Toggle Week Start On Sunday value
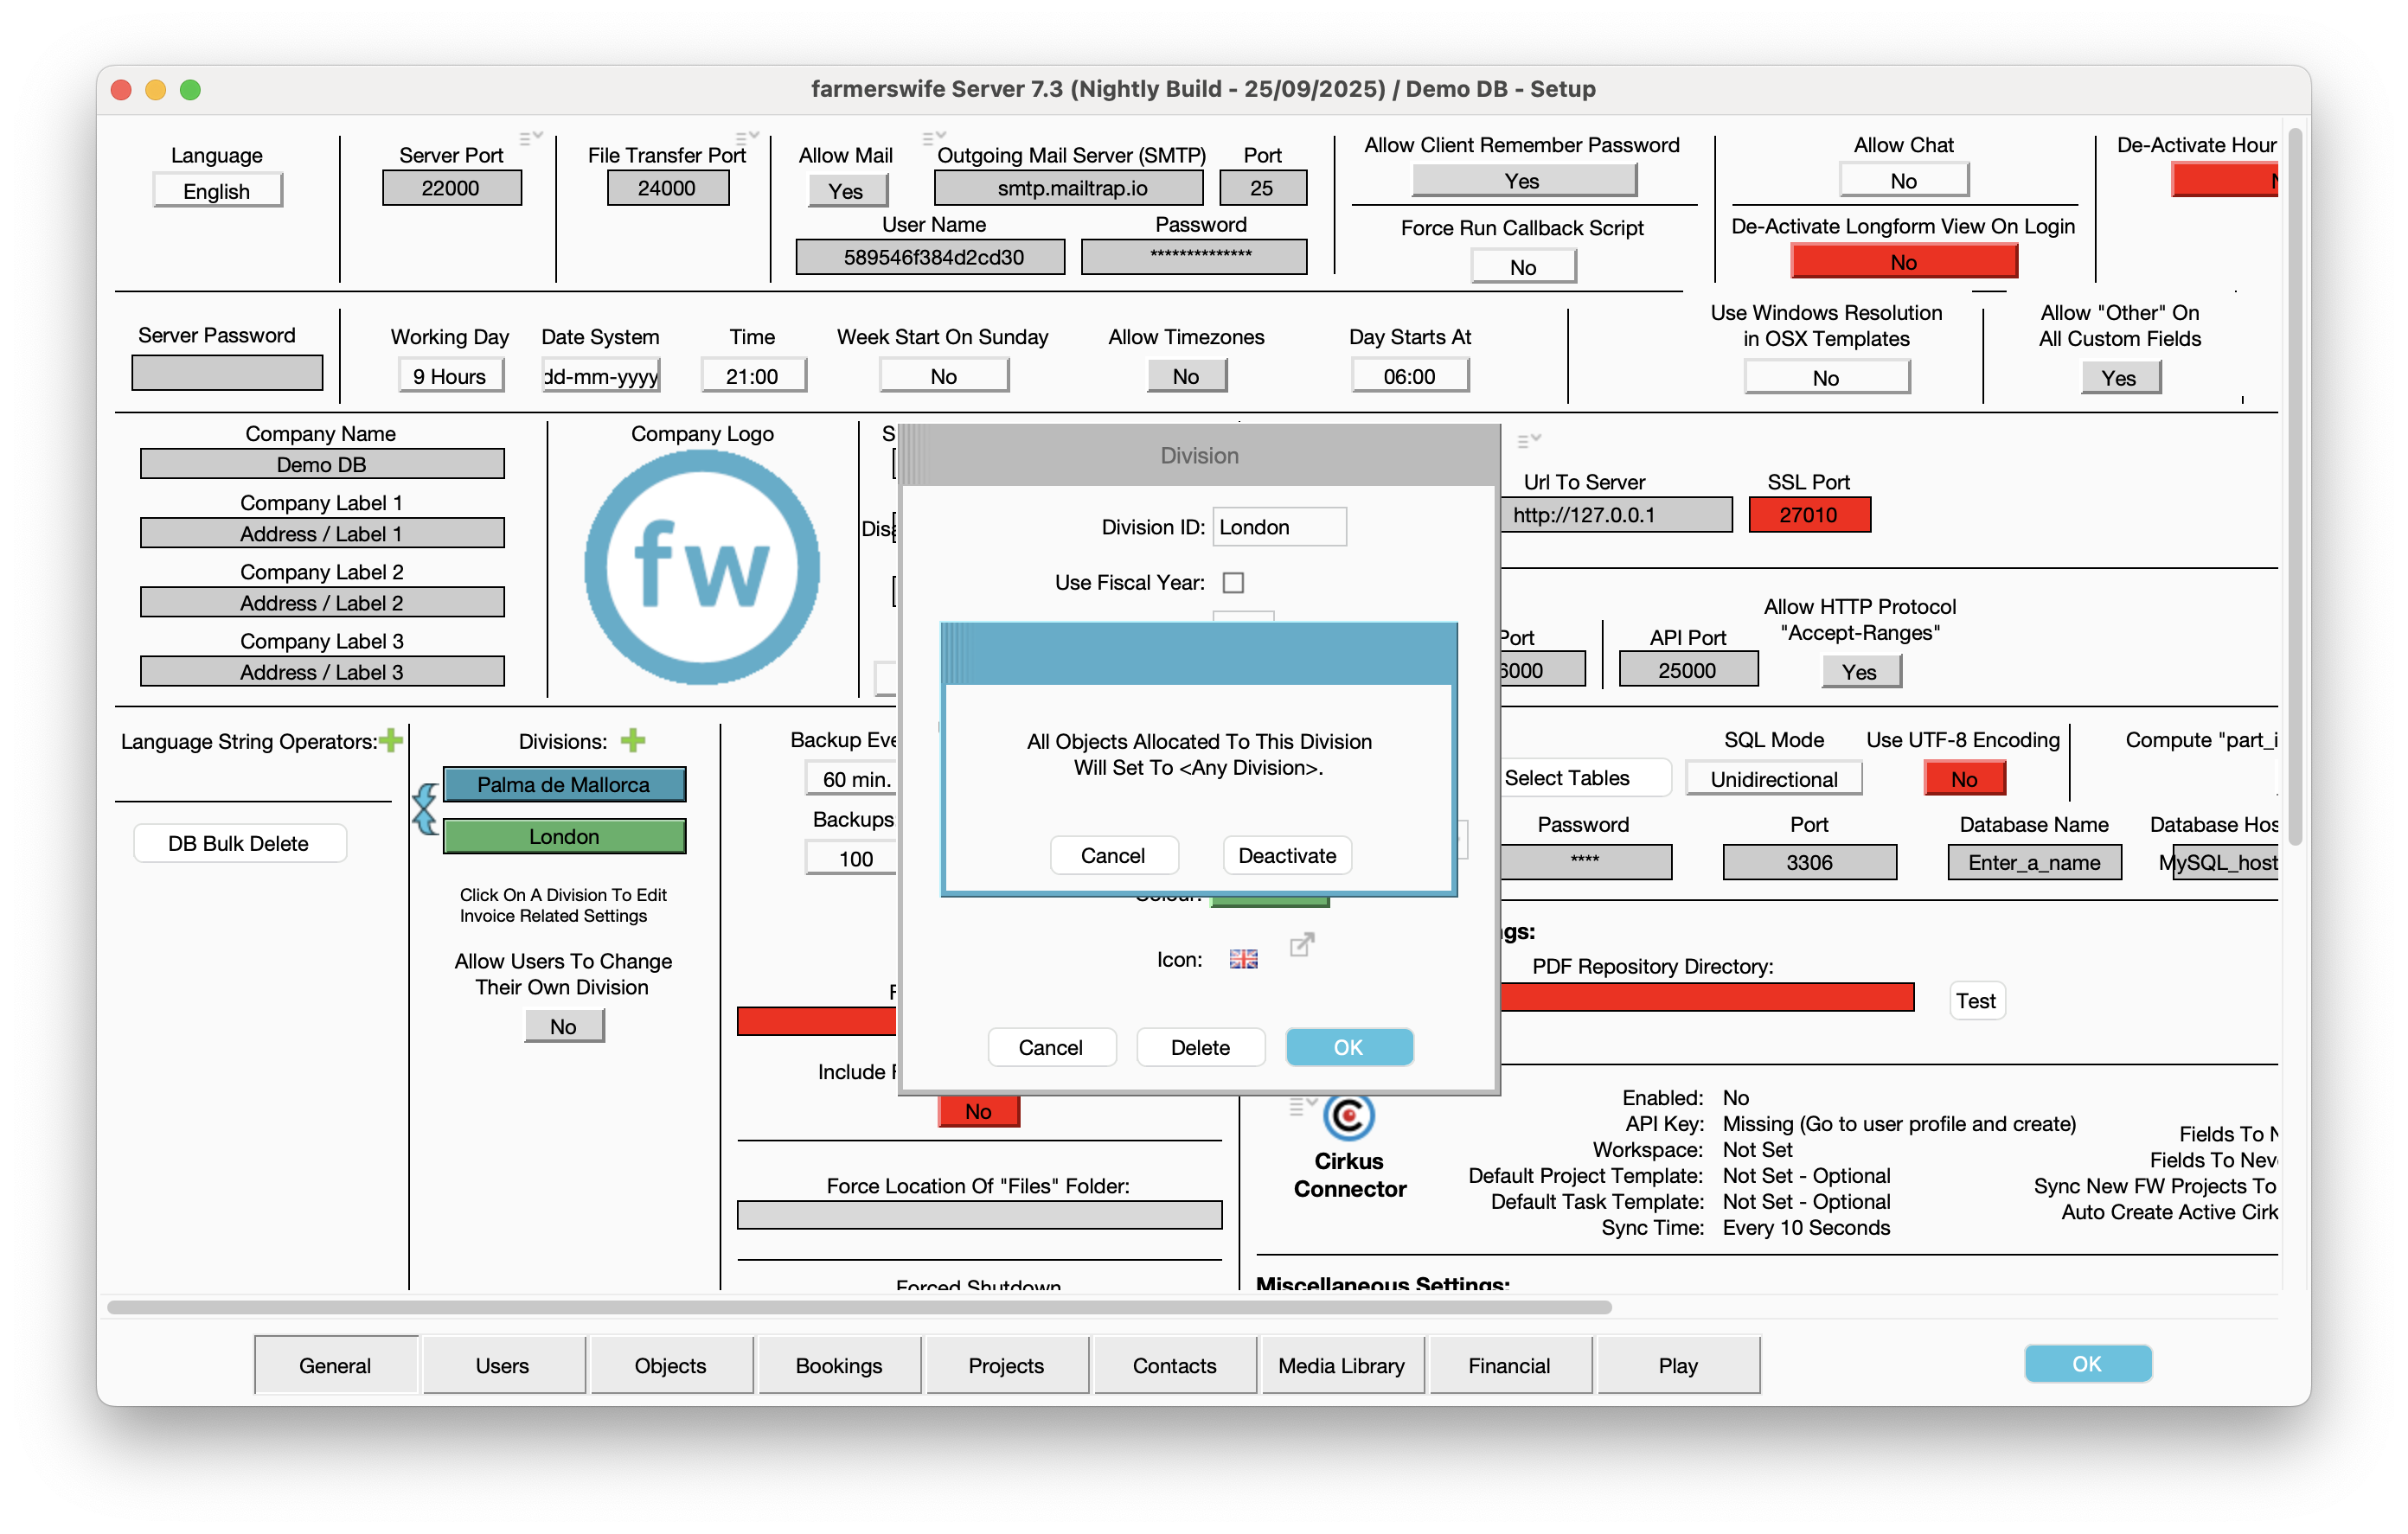Image resolution: width=2408 pixels, height=1534 pixels. click(x=943, y=376)
